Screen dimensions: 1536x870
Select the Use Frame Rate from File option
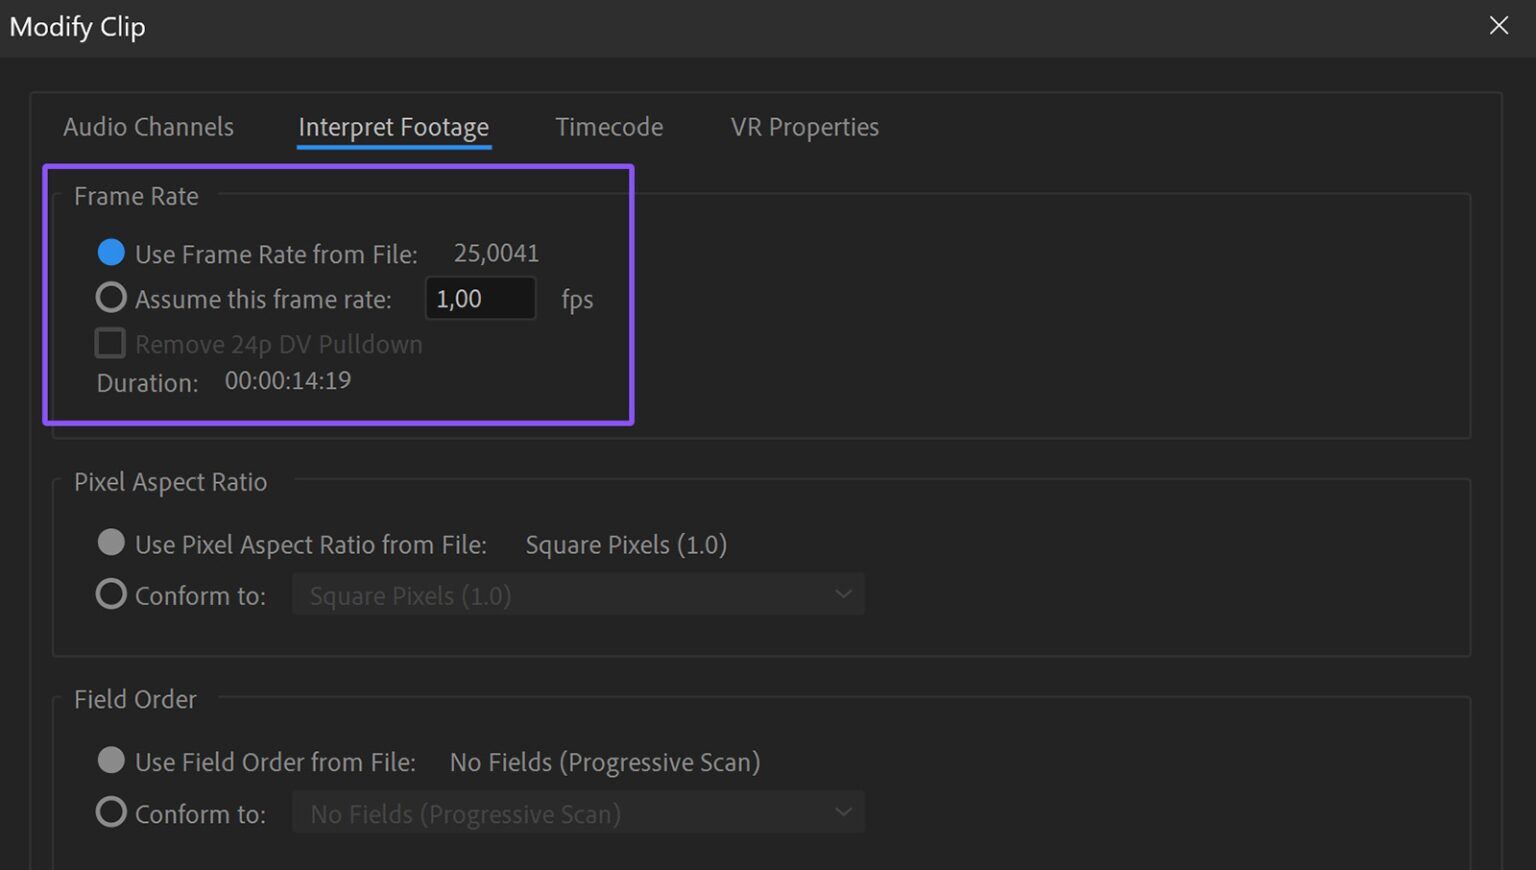click(111, 252)
